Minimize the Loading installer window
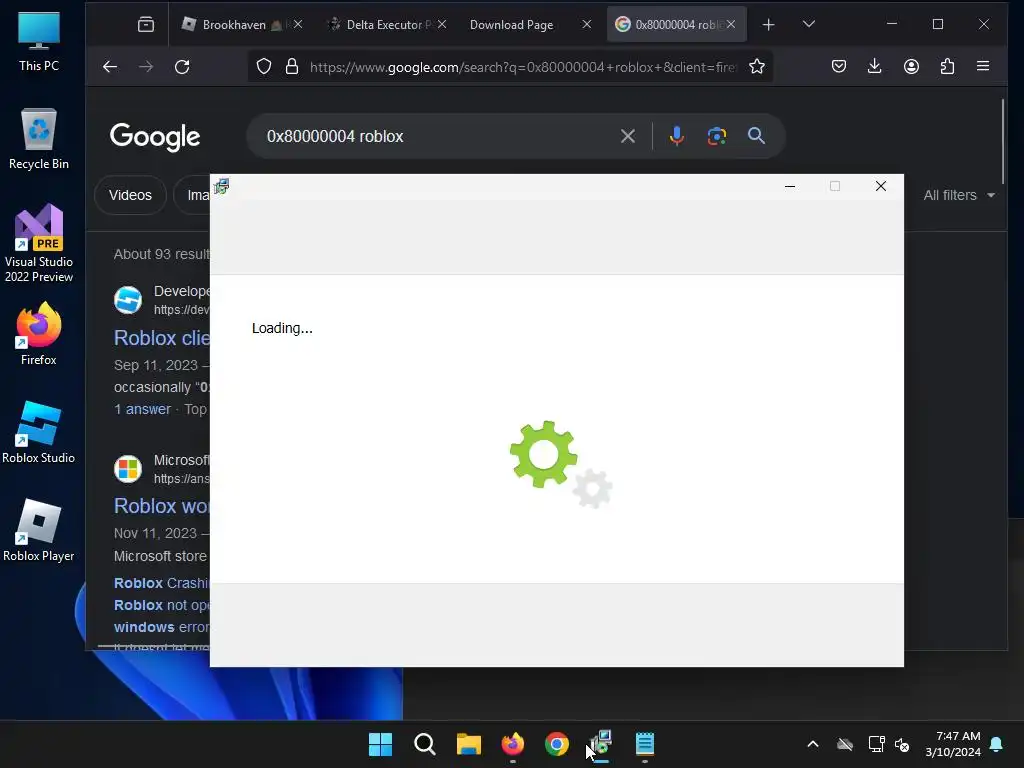This screenshot has width=1024, height=768. coord(790,187)
